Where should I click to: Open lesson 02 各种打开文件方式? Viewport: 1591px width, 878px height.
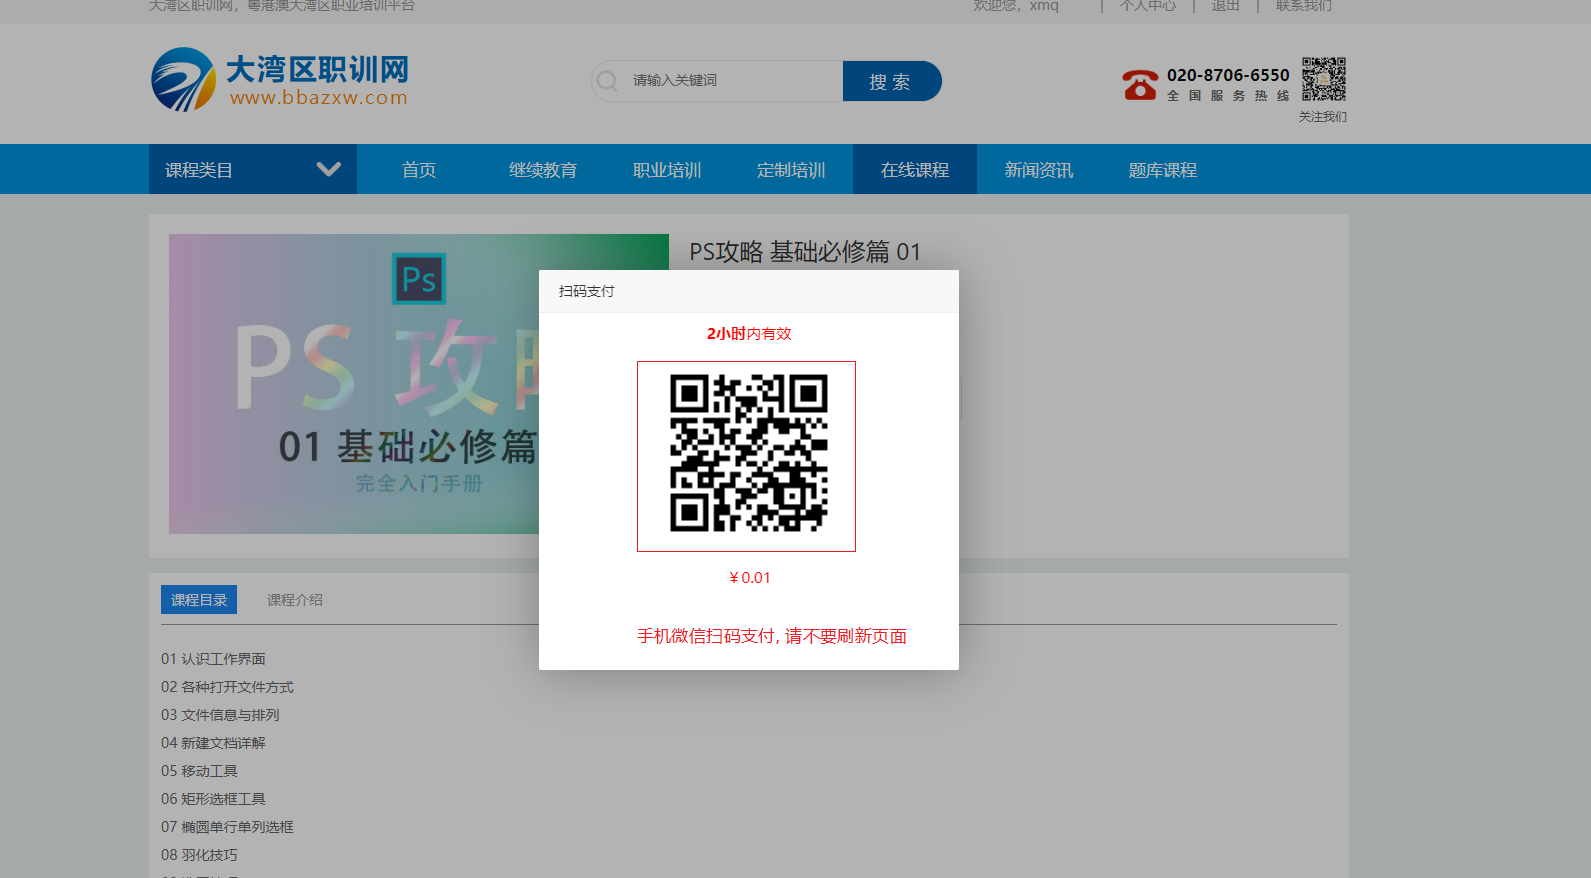tap(227, 687)
